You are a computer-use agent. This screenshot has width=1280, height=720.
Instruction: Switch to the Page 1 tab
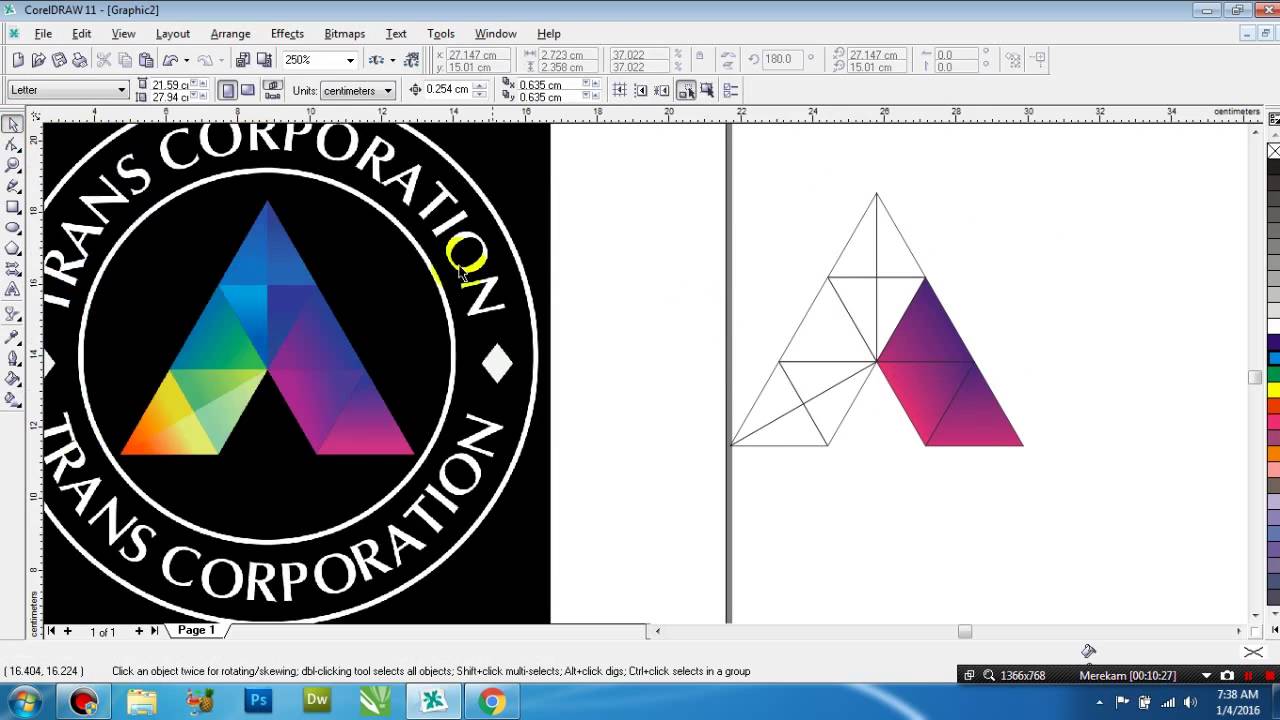point(196,630)
